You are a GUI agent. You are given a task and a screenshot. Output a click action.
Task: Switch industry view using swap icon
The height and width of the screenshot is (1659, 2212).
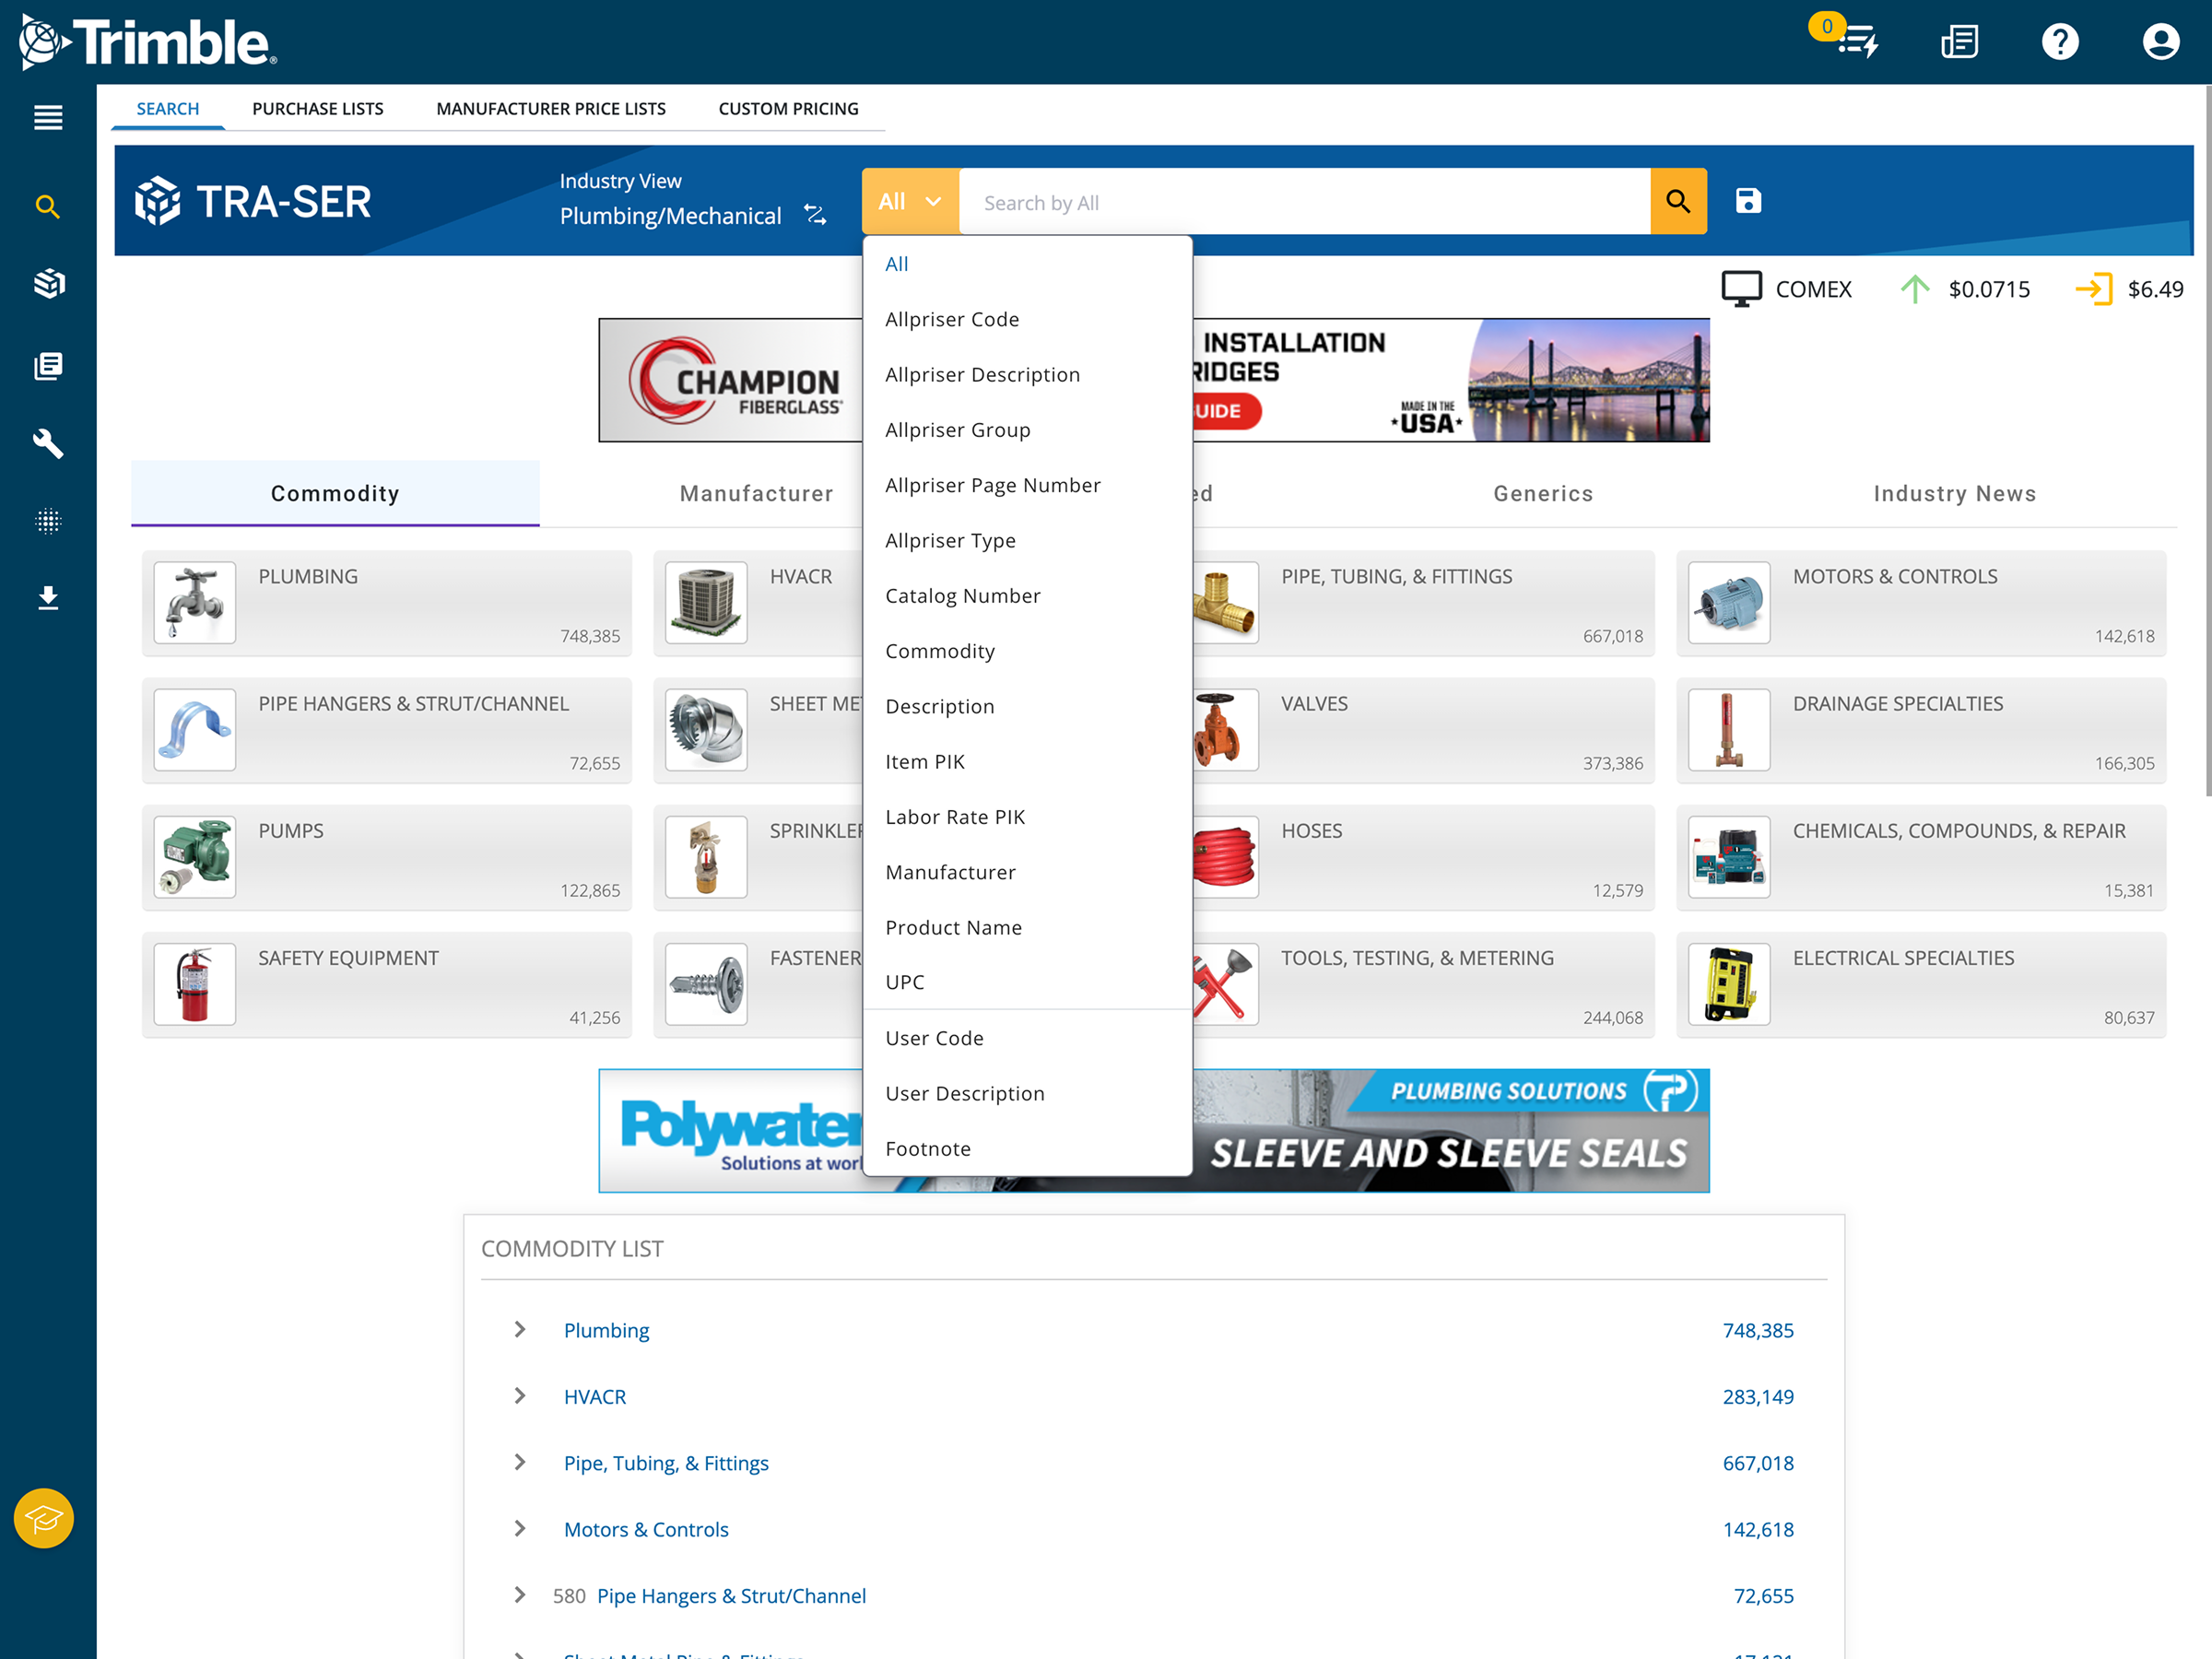(x=816, y=215)
